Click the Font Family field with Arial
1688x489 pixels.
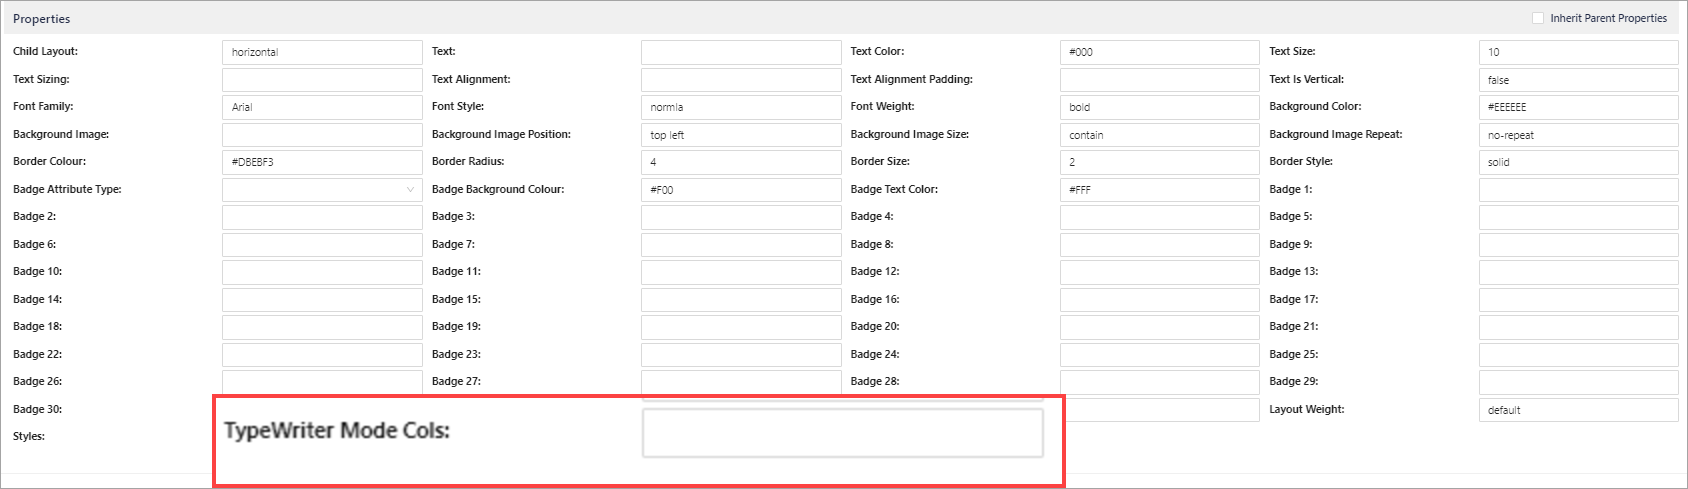tap(321, 107)
